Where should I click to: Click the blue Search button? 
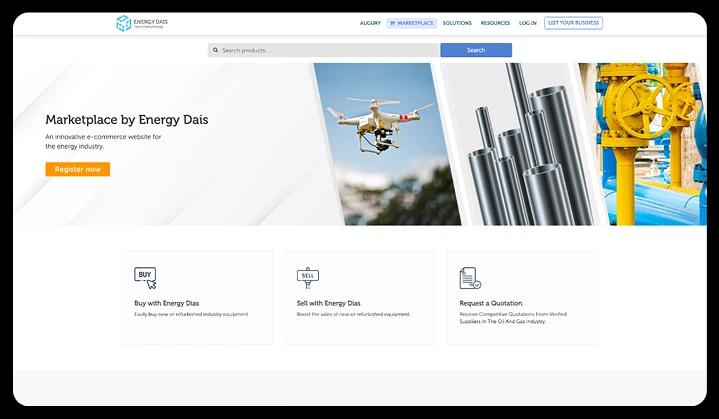point(476,50)
